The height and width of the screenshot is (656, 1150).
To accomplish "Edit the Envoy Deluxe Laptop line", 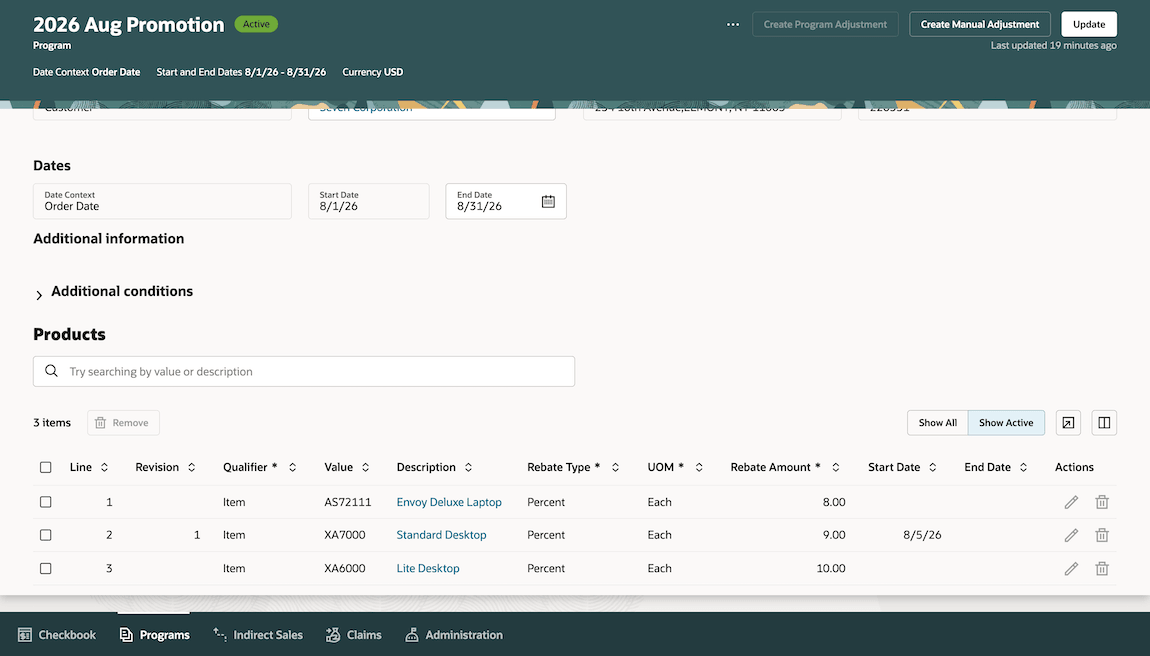I will click(x=1072, y=502).
